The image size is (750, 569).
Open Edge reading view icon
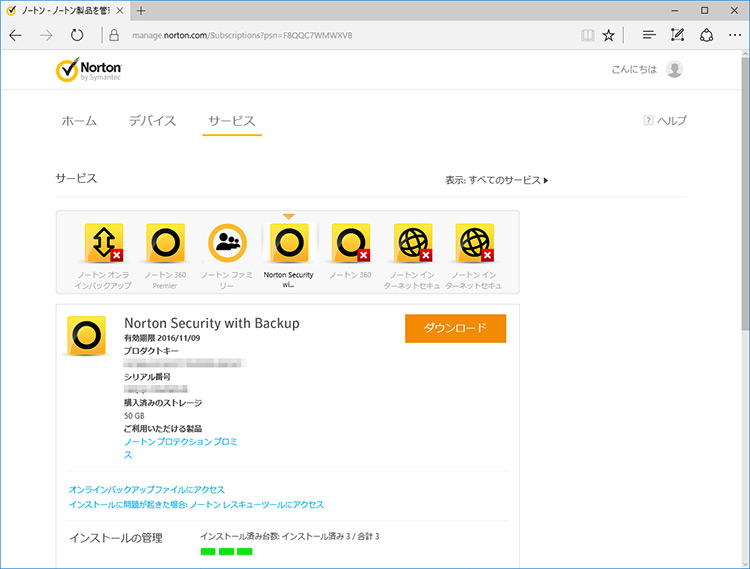[x=587, y=35]
